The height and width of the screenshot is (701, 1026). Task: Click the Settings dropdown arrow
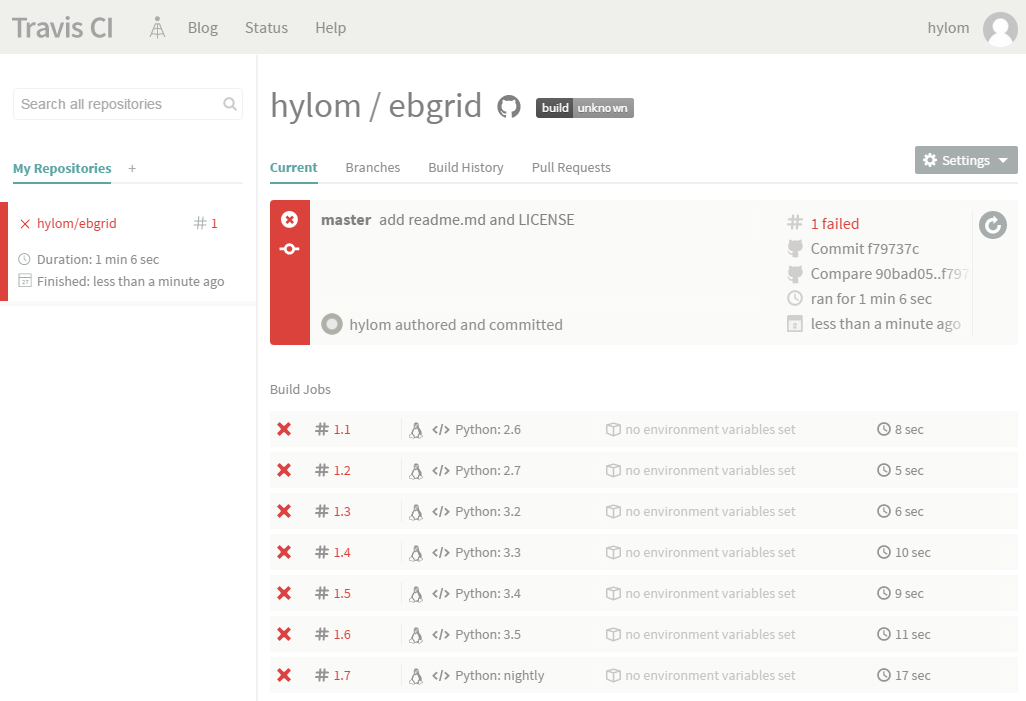pyautogui.click(x=1003, y=160)
